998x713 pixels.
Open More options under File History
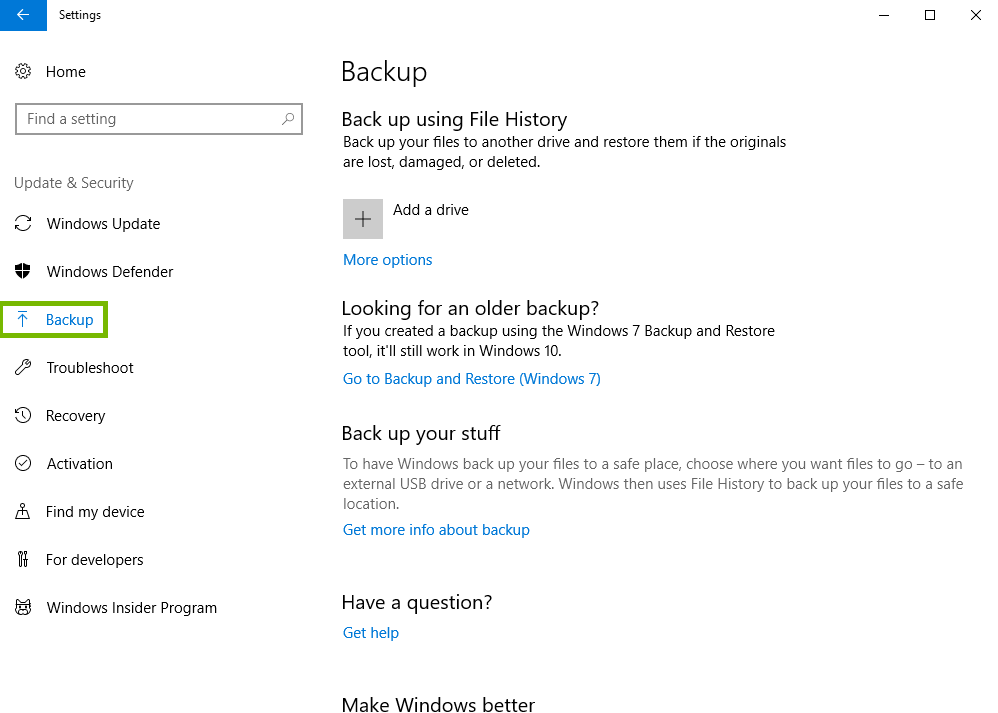387,259
